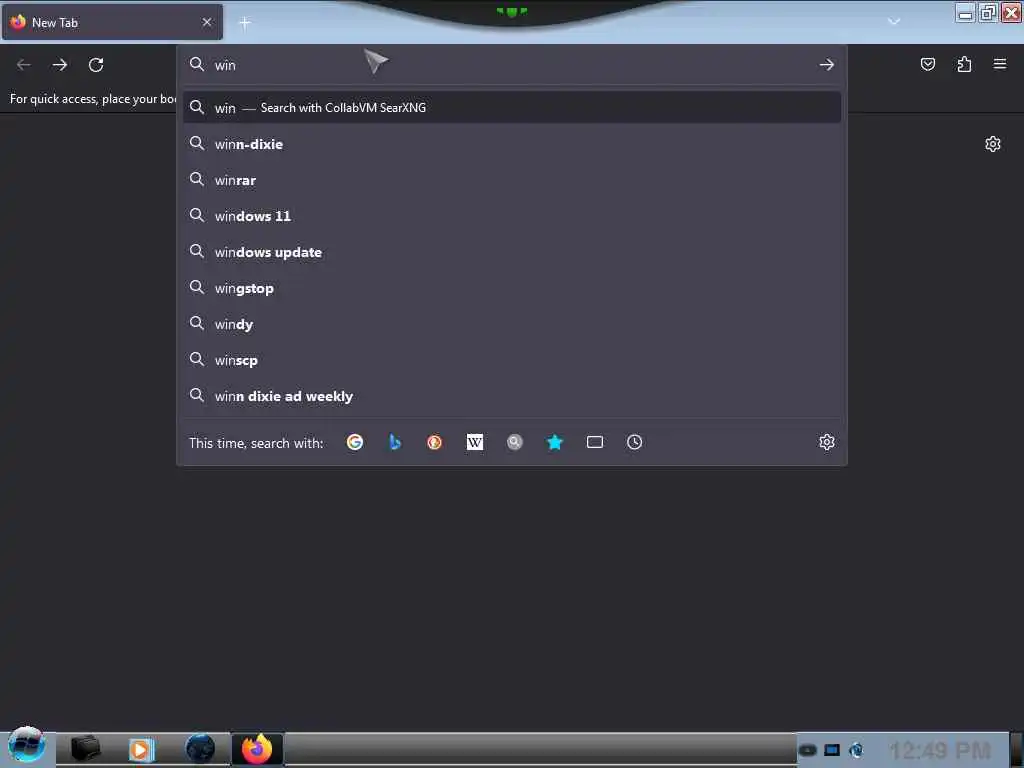This screenshot has height=768, width=1024.
Task: Pick suggestion windows update
Action: pos(512,252)
